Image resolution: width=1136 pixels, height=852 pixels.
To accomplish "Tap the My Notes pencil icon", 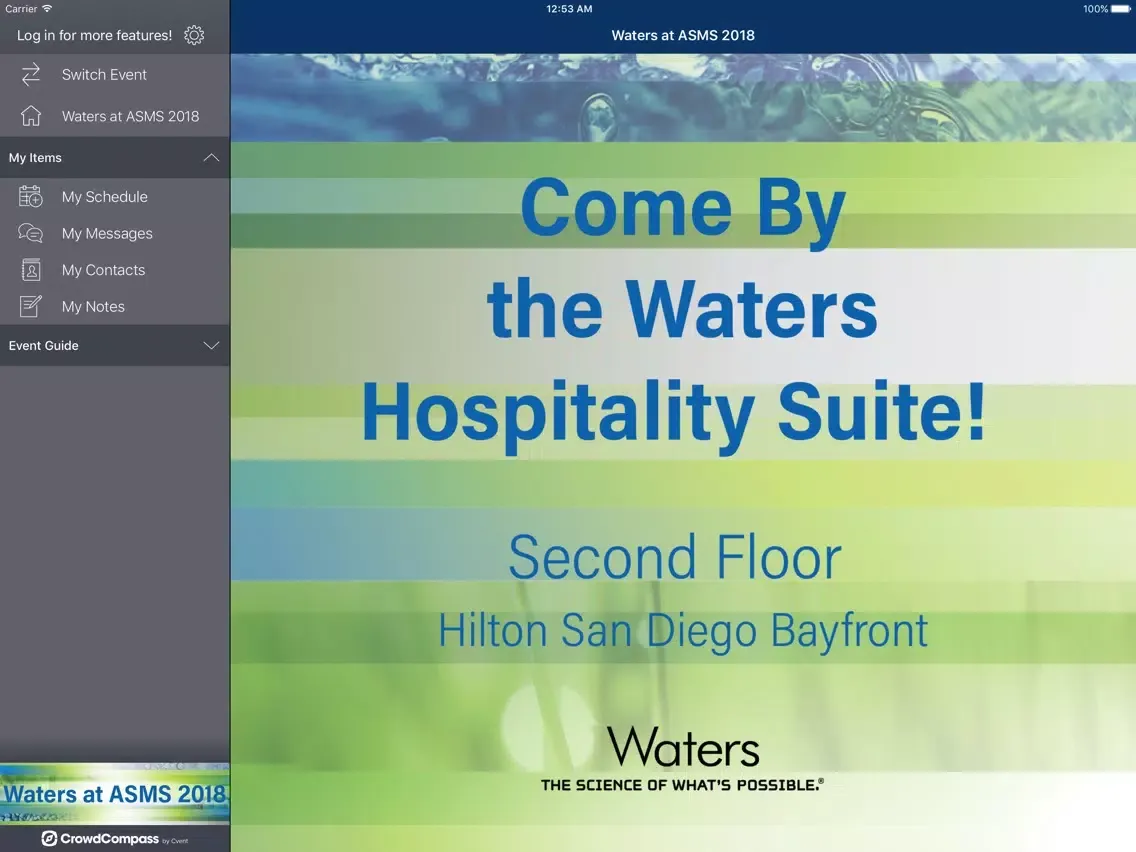I will (x=30, y=306).
